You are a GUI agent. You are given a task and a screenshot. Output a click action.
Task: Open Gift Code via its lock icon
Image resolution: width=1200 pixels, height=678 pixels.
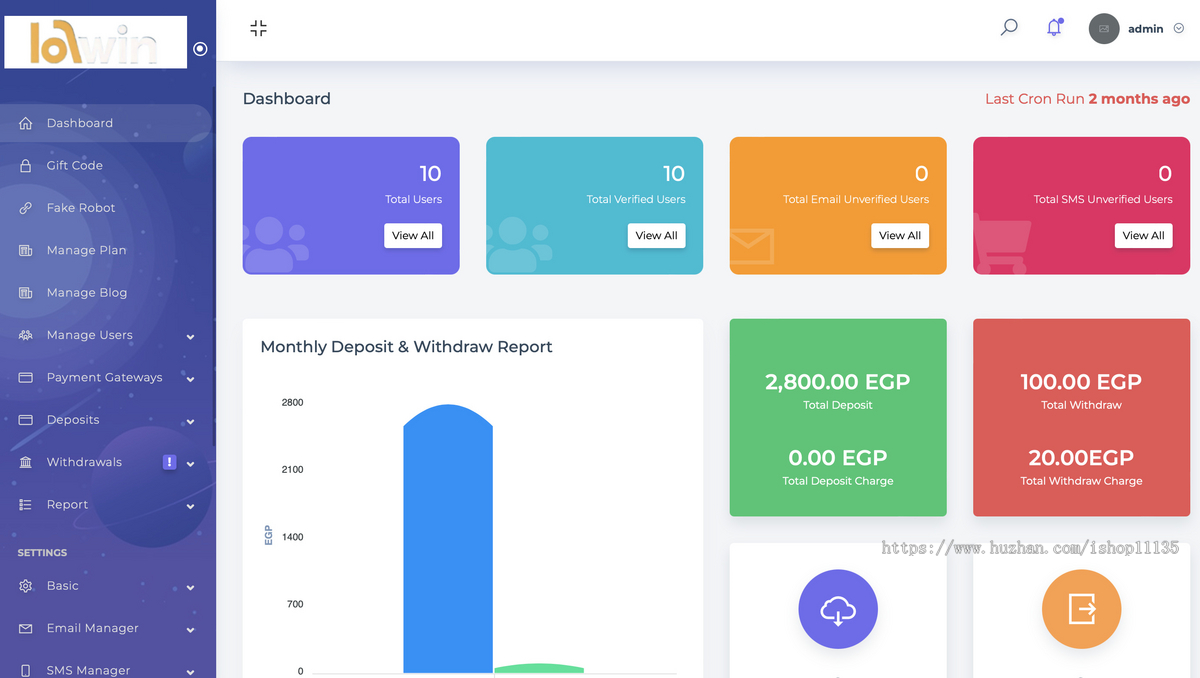(x=26, y=166)
